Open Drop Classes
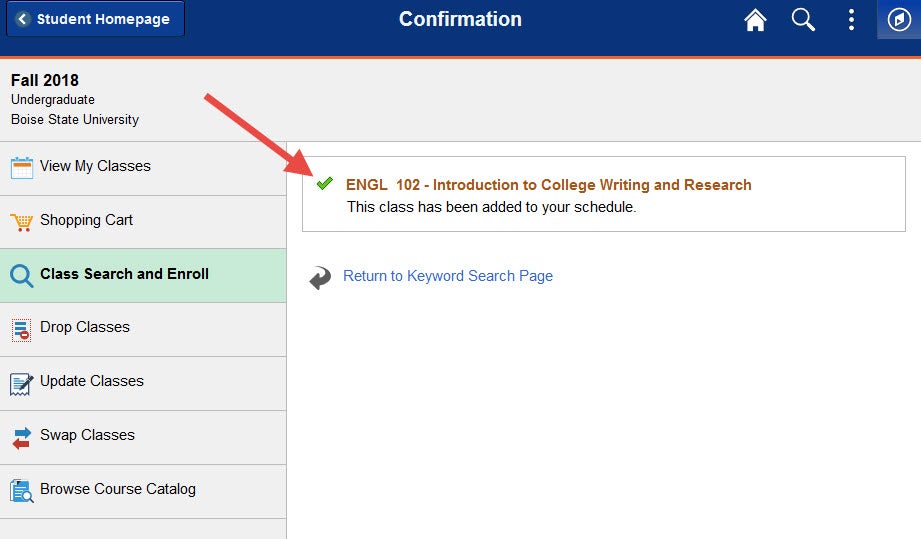Image resolution: width=921 pixels, height=539 pixels. pos(143,329)
